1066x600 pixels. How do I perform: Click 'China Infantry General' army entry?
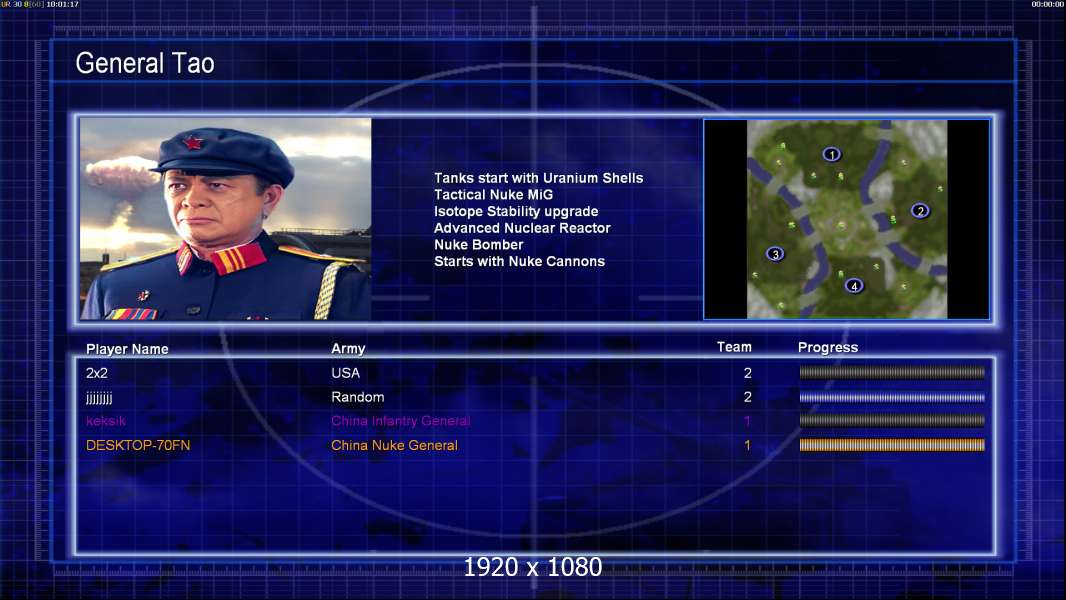coord(400,421)
